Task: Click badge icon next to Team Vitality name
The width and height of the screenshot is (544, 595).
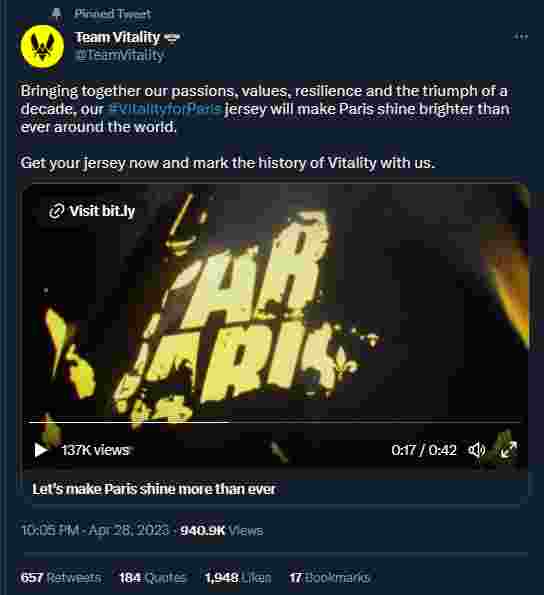Action: [x=172, y=38]
